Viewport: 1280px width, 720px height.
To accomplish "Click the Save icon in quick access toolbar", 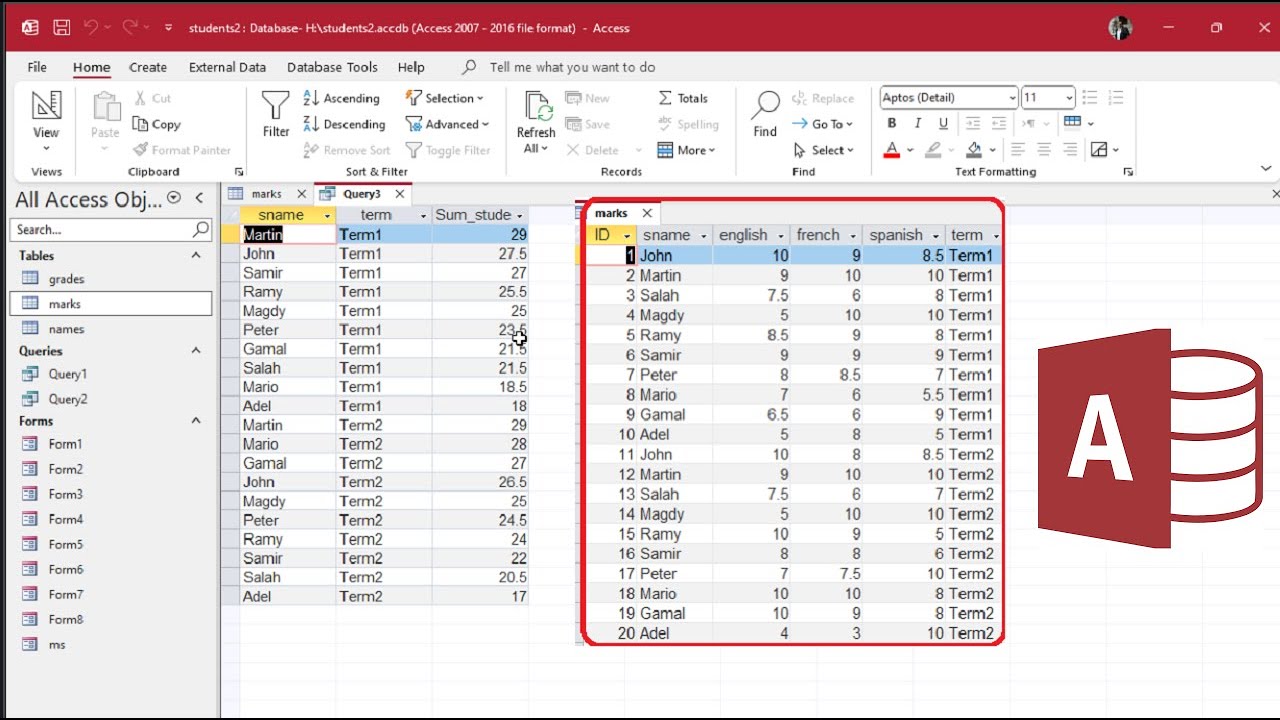I will pyautogui.click(x=62, y=28).
